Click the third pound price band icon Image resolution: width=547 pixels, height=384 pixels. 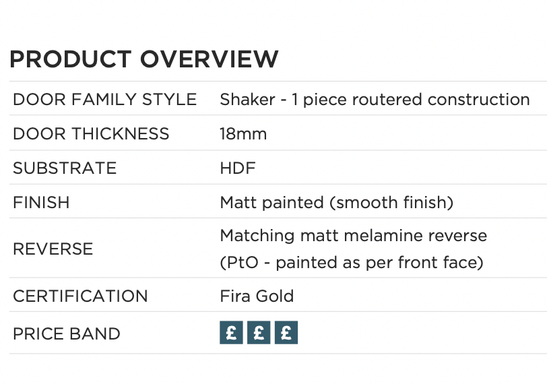pos(286,332)
